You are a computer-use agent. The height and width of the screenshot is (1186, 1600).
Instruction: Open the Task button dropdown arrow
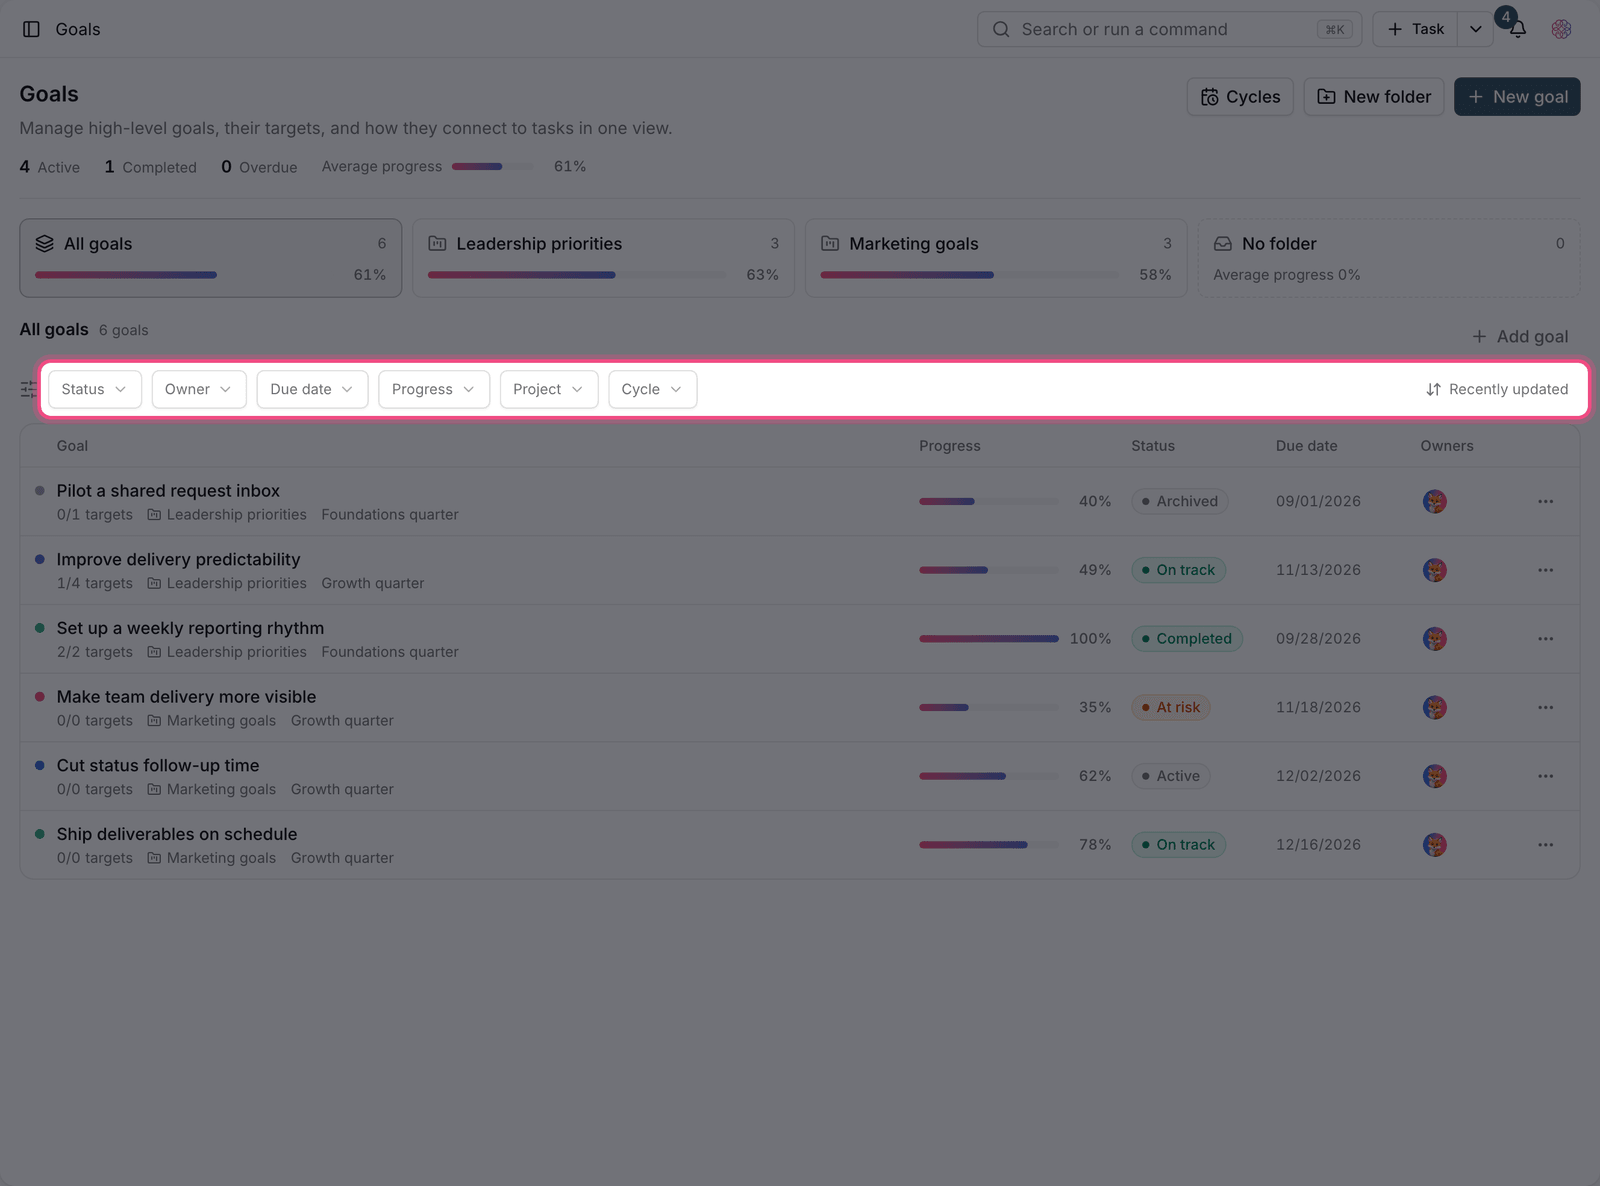[x=1475, y=29]
